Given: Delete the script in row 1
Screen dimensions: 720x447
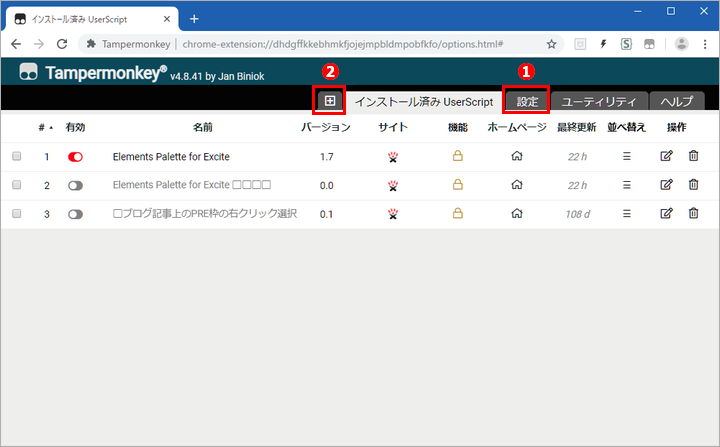Looking at the screenshot, I should [693, 156].
